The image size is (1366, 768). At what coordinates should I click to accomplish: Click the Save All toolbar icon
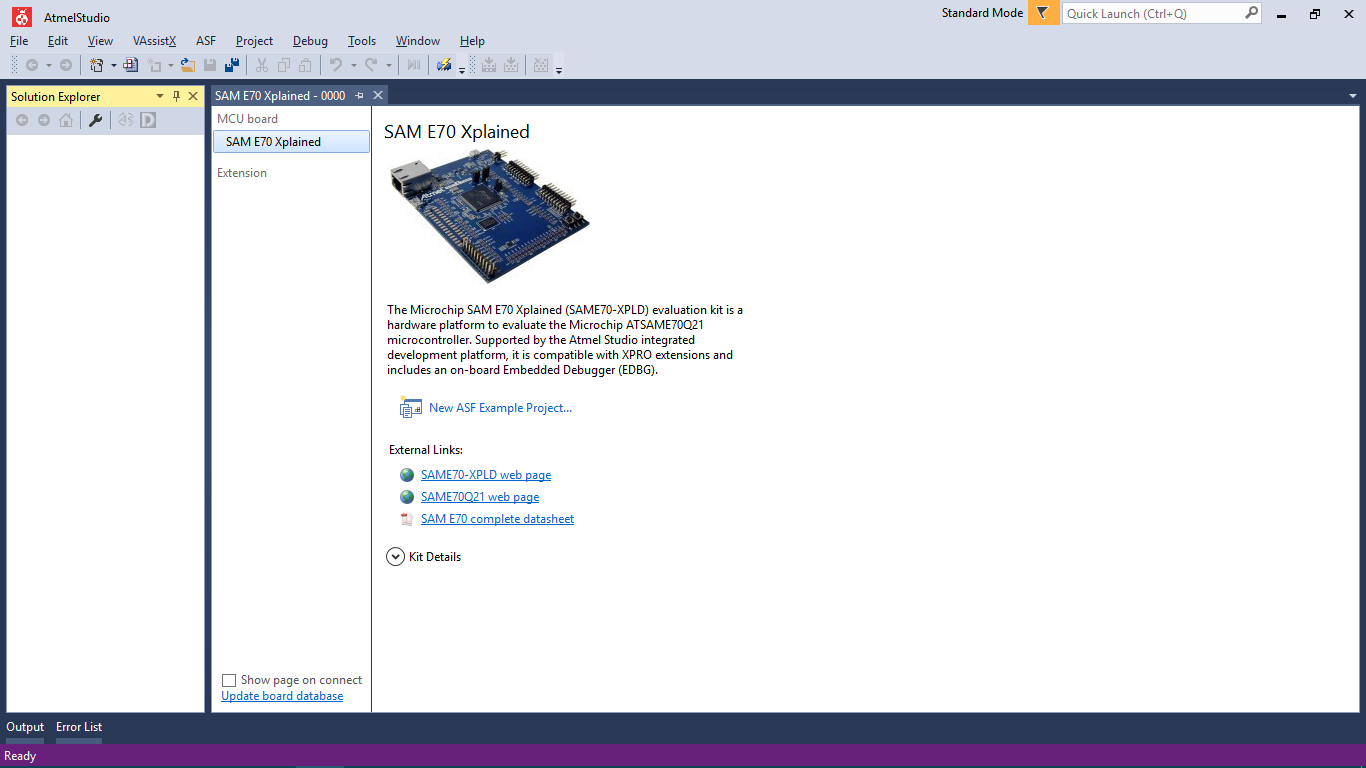(232, 65)
